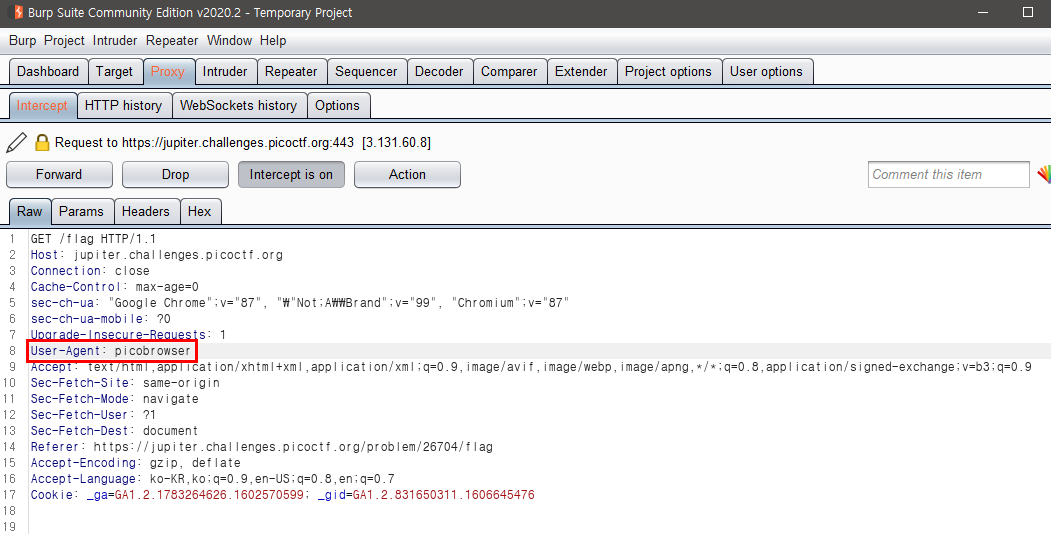Open the Extender tab

click(x=581, y=71)
